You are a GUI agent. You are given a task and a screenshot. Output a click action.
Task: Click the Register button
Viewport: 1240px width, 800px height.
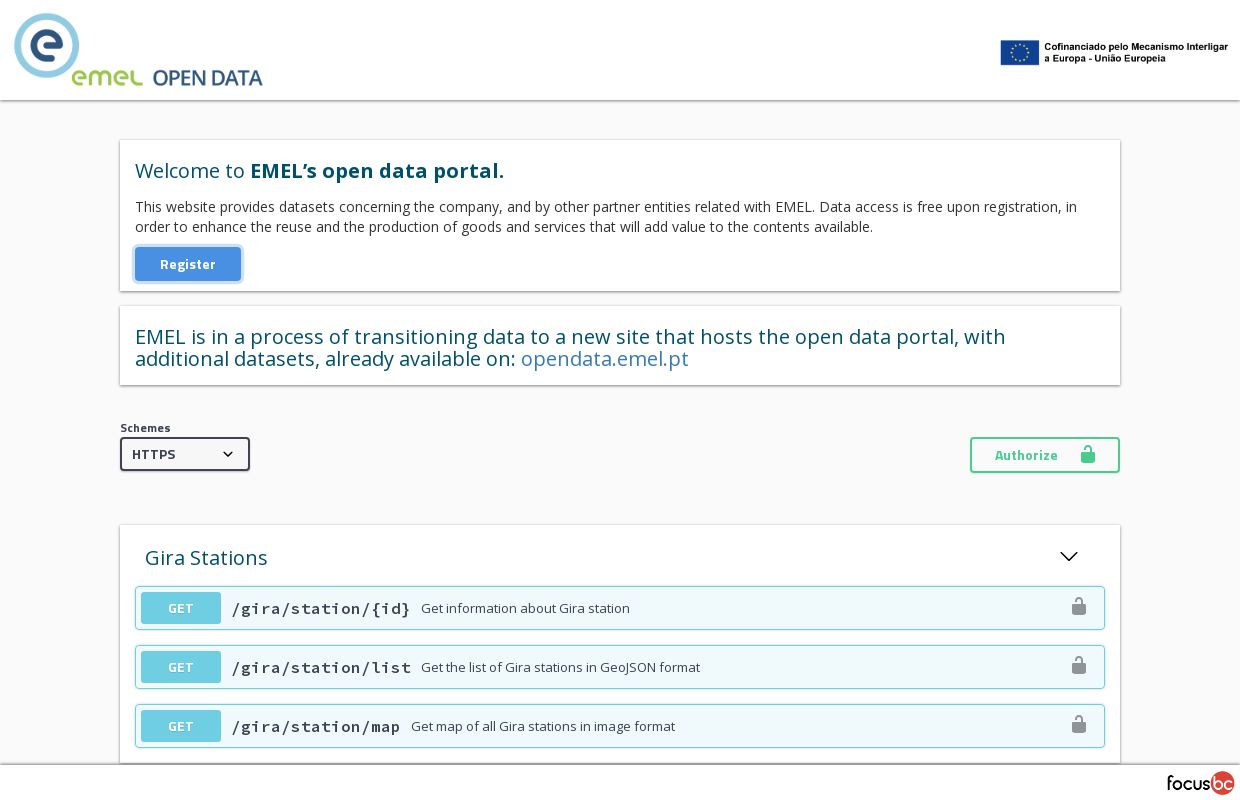pyautogui.click(x=188, y=264)
